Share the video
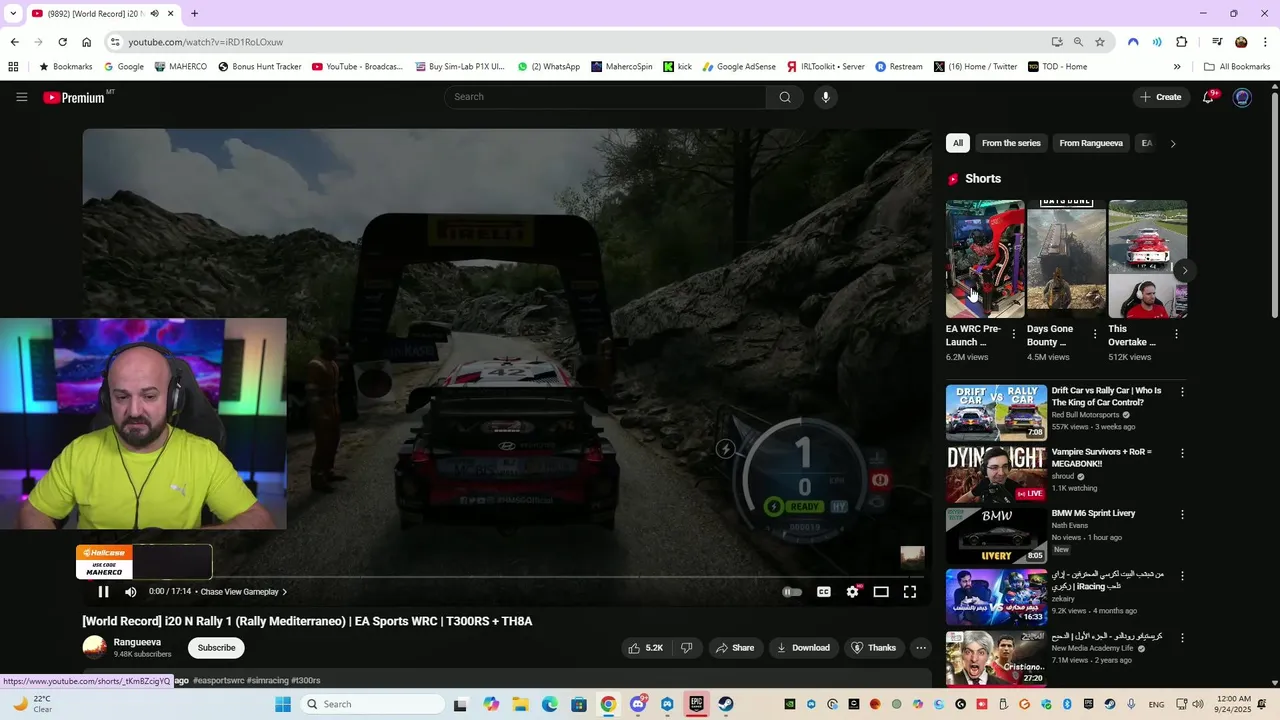This screenshot has width=1280, height=720. tap(735, 648)
